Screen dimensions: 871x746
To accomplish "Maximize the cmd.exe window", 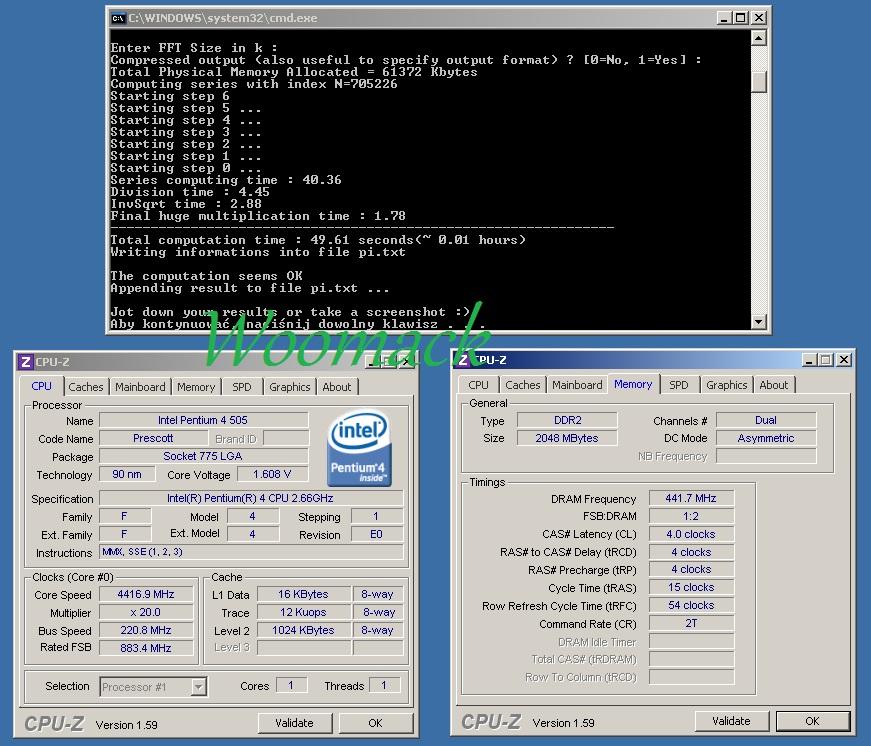I will pyautogui.click(x=740, y=18).
